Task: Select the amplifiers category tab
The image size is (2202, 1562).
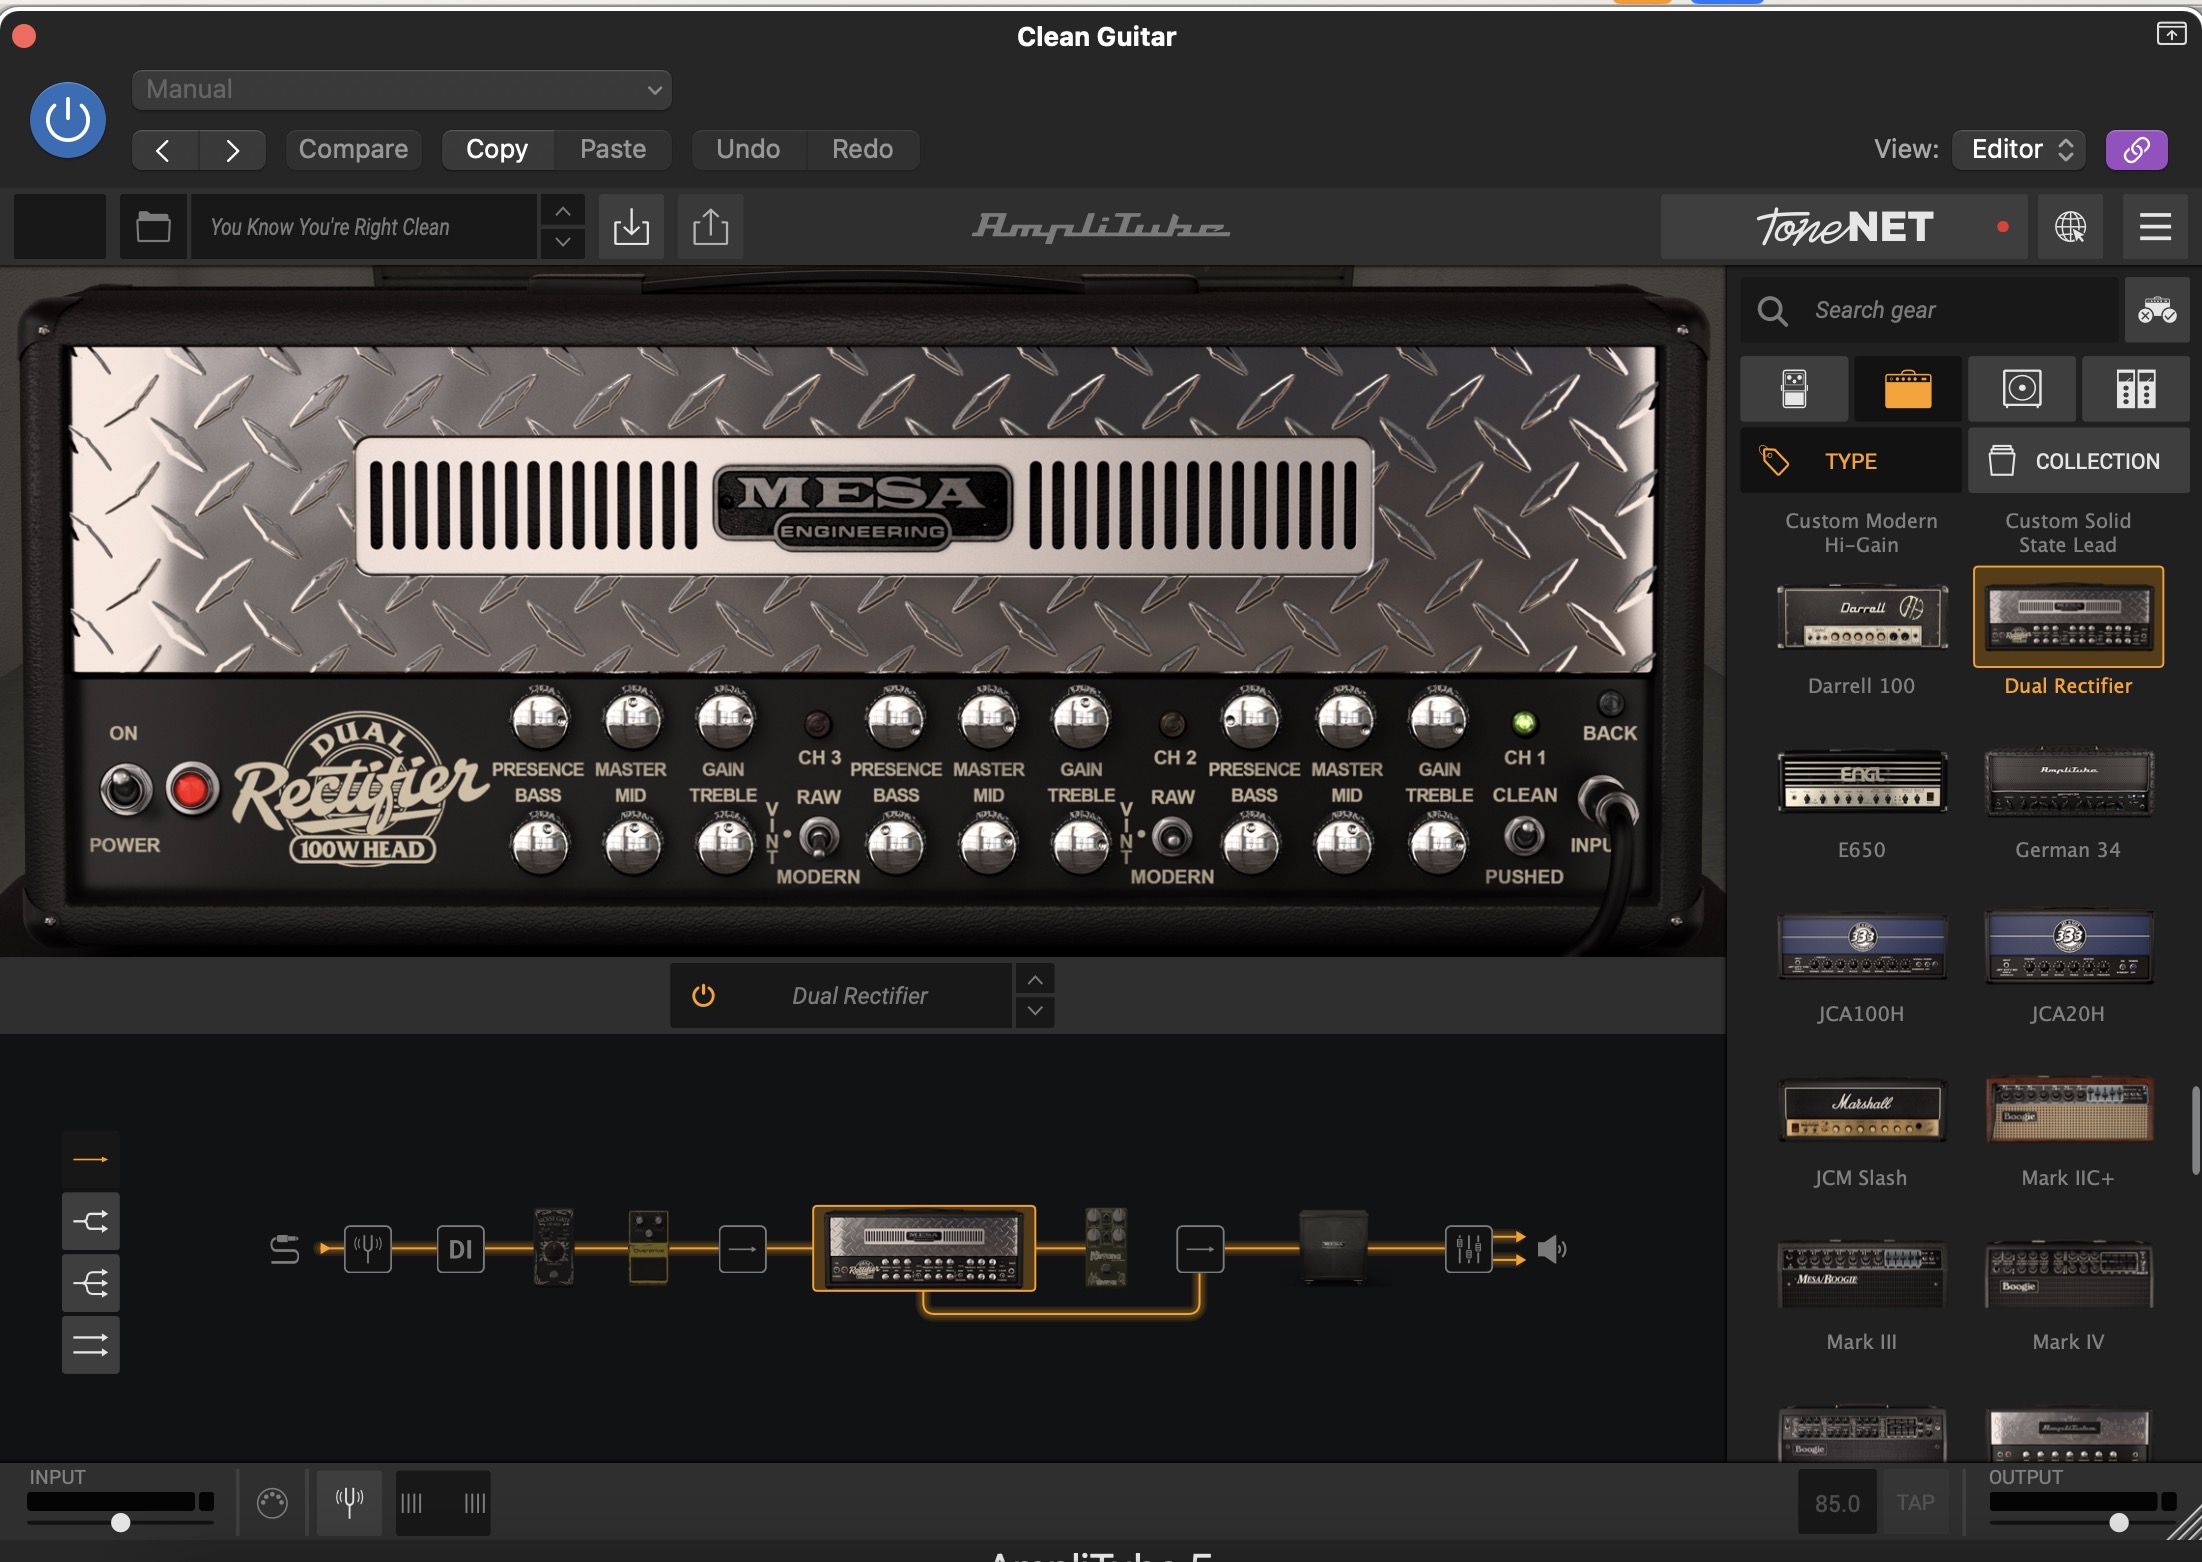Action: pyautogui.click(x=1908, y=389)
